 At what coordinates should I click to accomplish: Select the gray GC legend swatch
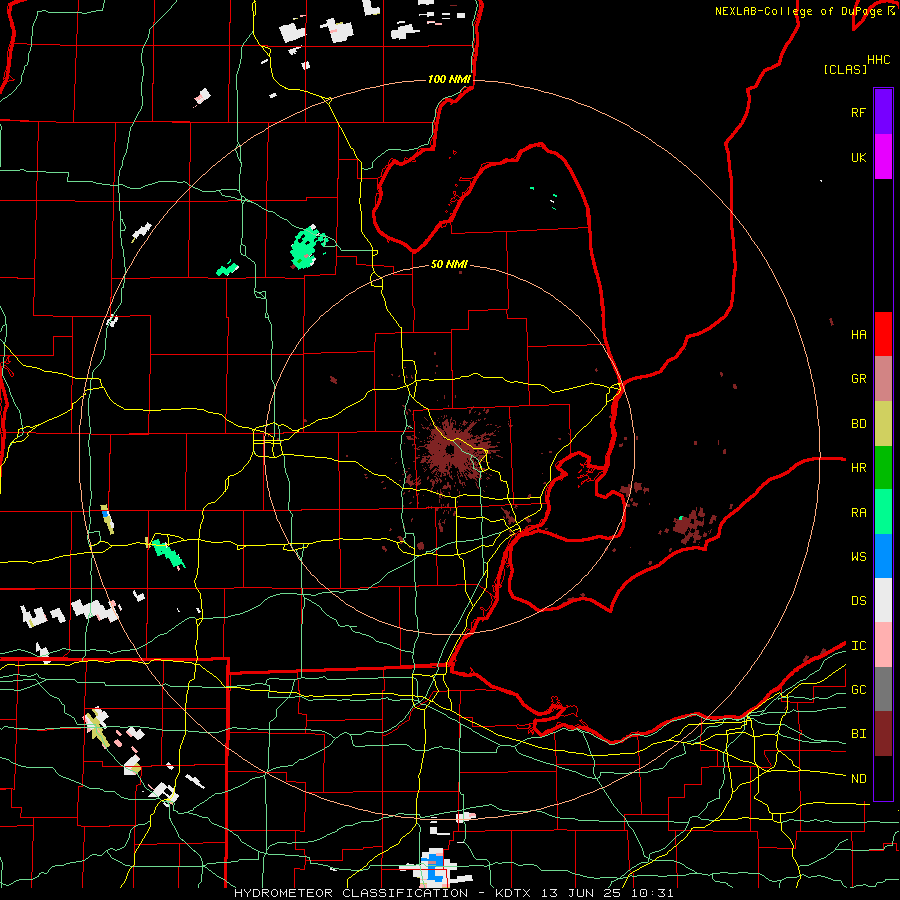pyautogui.click(x=883, y=689)
